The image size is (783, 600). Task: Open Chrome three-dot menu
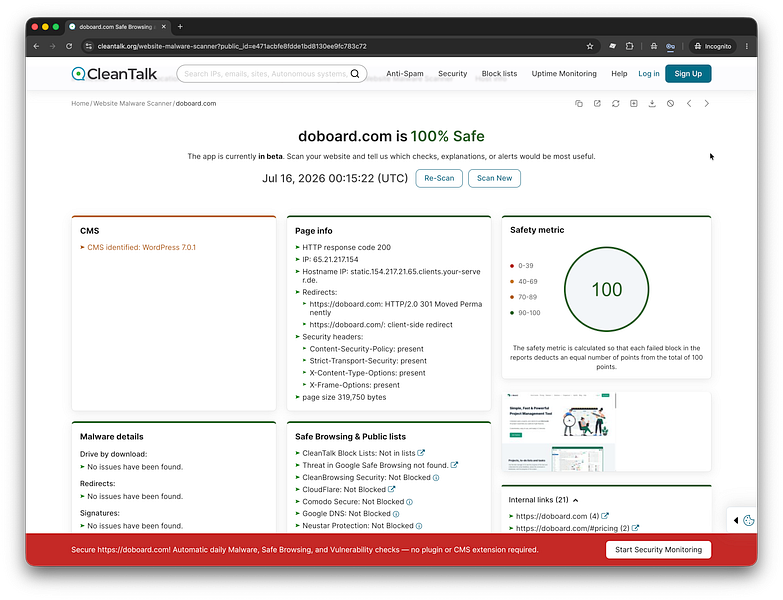[747, 46]
